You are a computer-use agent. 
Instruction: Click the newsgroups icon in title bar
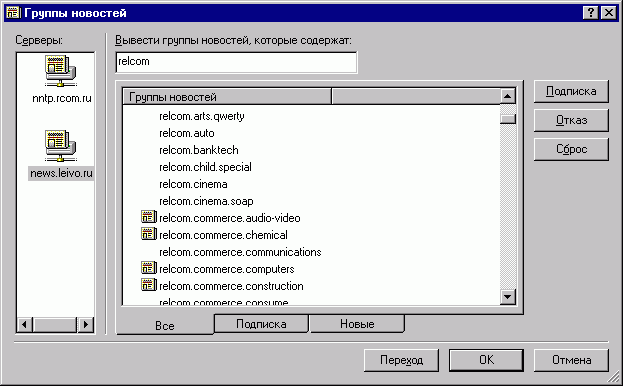(13, 13)
